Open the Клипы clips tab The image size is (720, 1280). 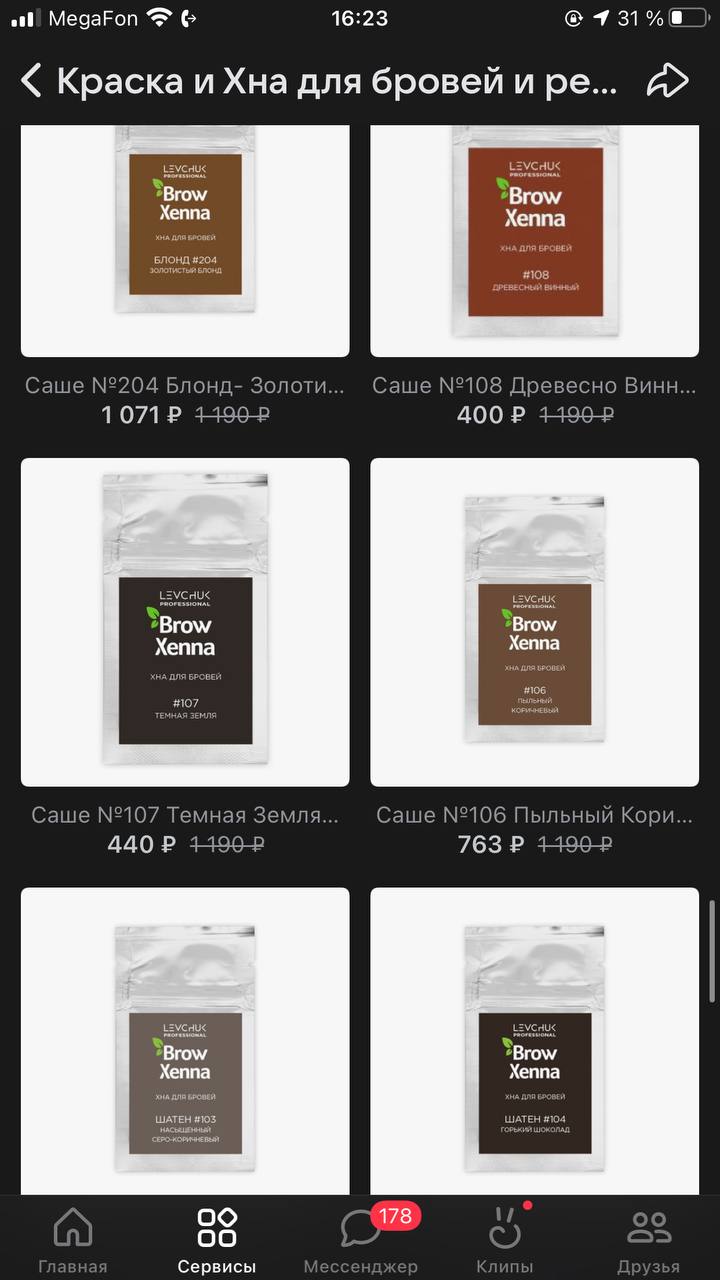pos(505,1240)
